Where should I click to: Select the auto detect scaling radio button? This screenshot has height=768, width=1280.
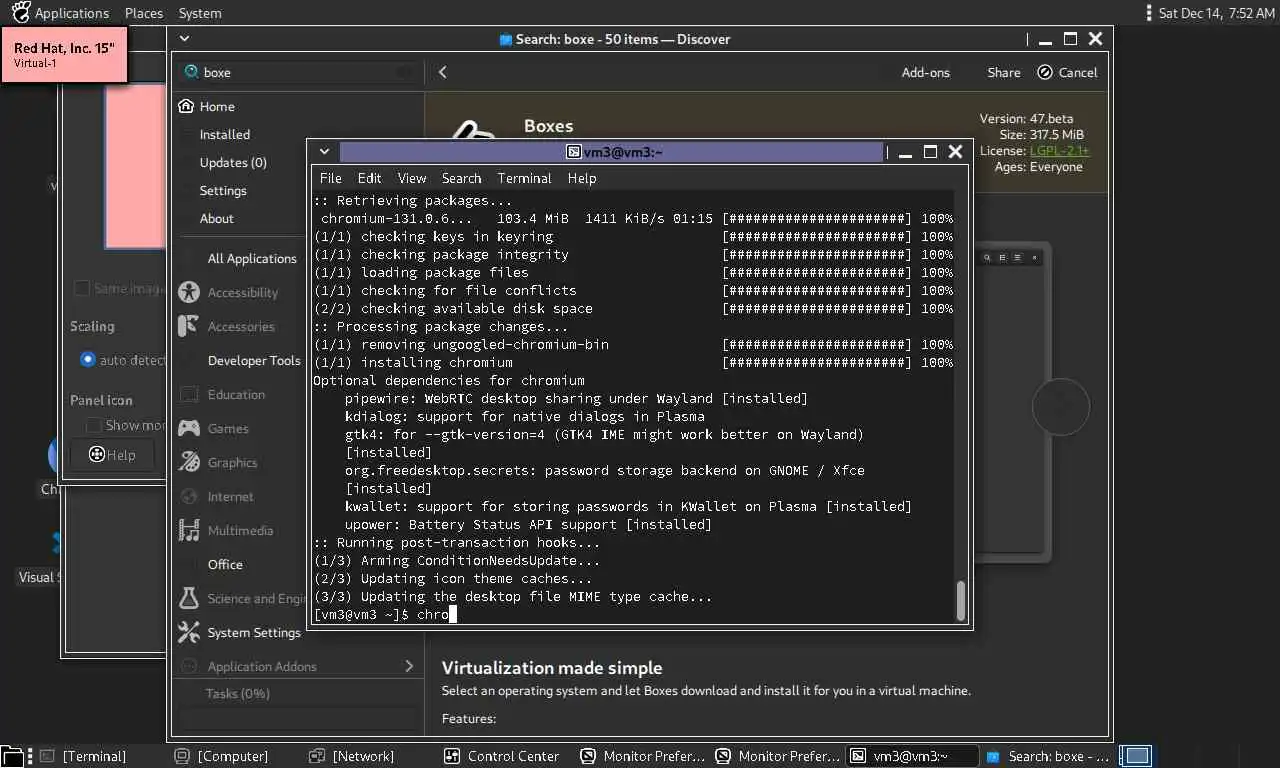(x=88, y=359)
